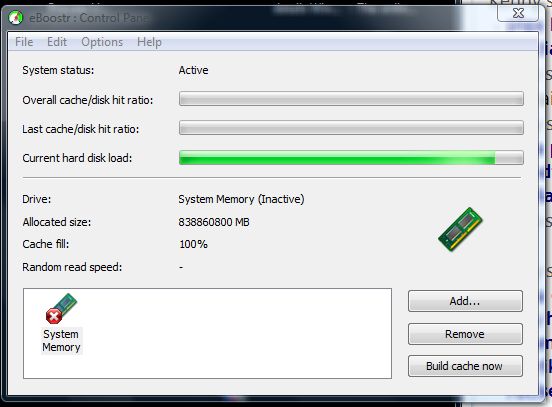This screenshot has width=552, height=407.
Task: Click the eBoostr Control Panel title bar
Action: pyautogui.click(x=246, y=18)
